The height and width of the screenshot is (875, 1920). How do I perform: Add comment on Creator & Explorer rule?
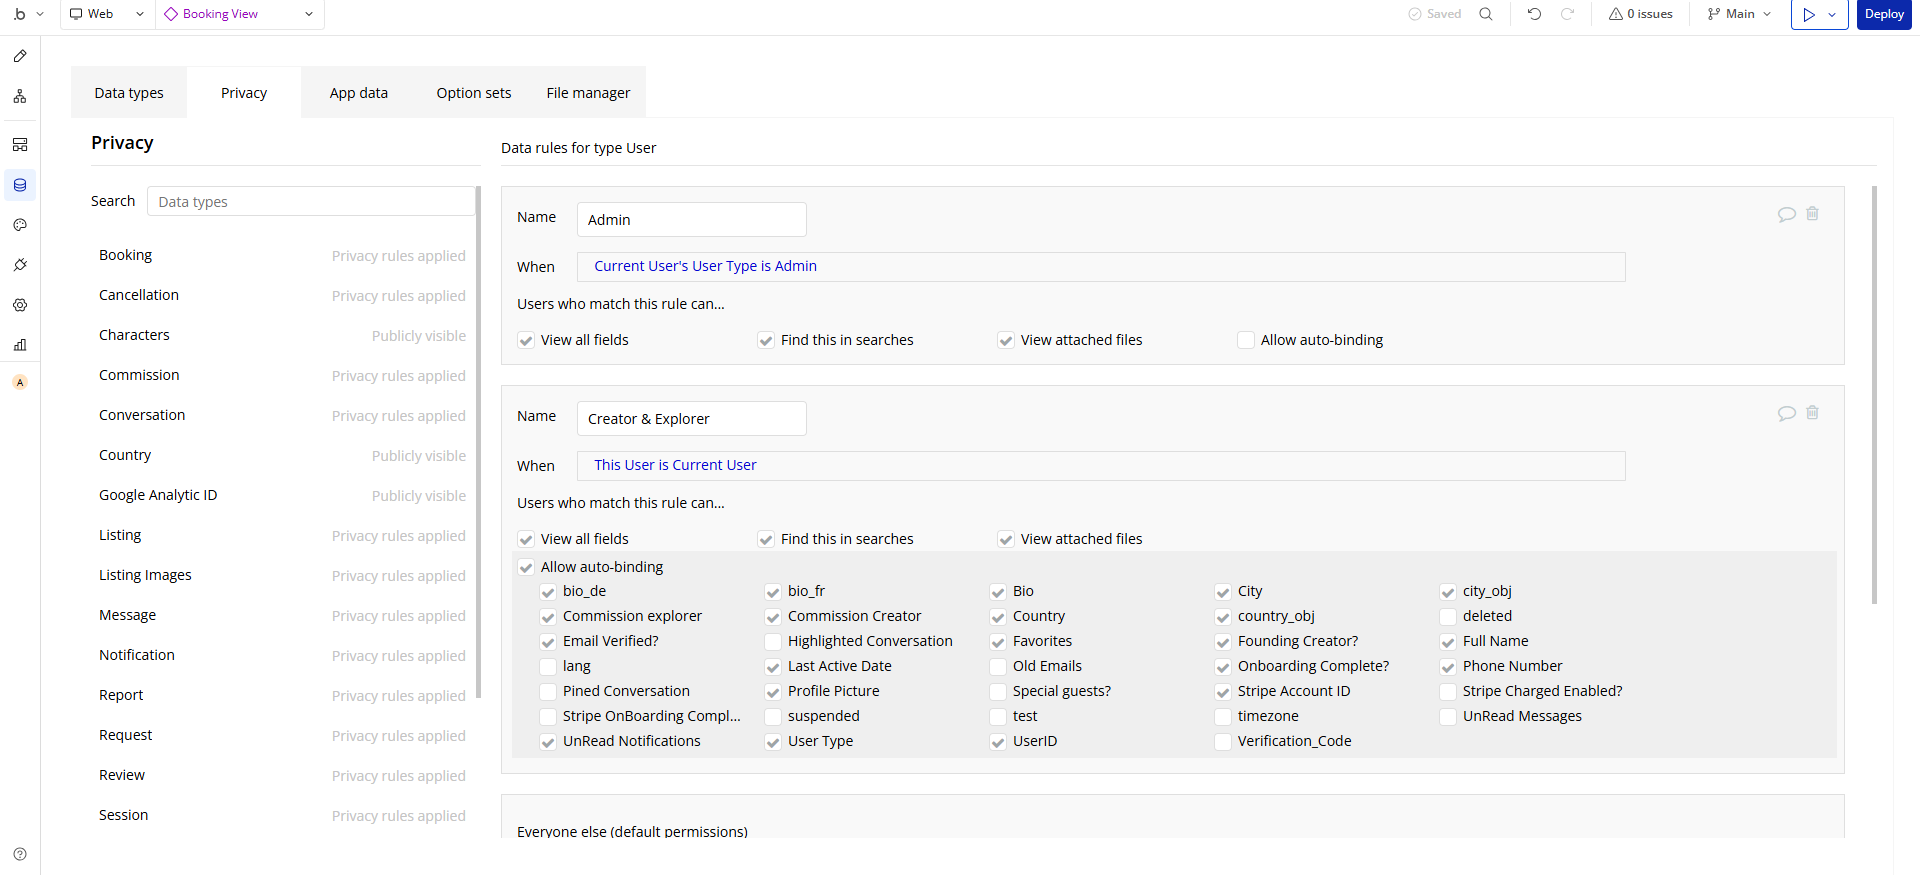(1786, 413)
